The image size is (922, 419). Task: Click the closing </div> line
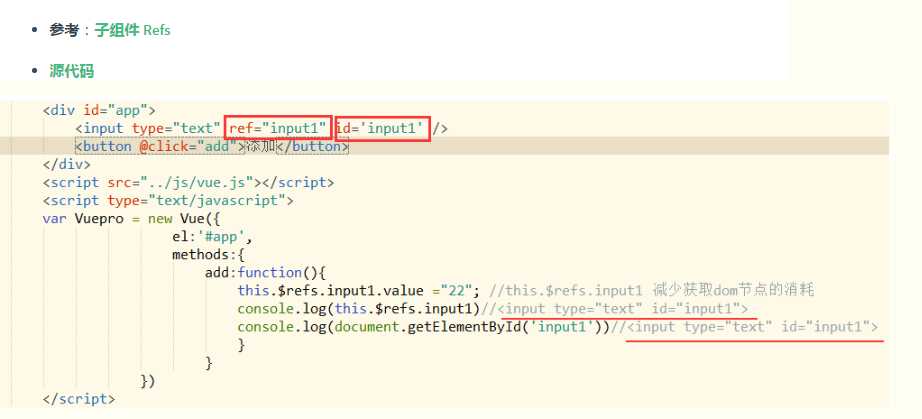tap(66, 165)
